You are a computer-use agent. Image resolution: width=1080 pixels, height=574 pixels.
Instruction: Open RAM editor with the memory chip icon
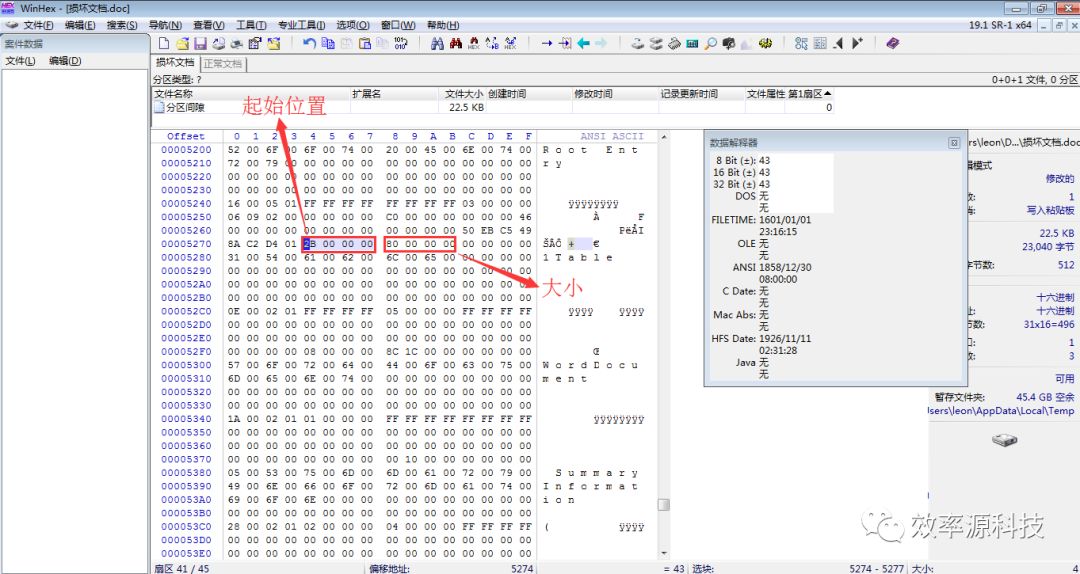coord(674,43)
